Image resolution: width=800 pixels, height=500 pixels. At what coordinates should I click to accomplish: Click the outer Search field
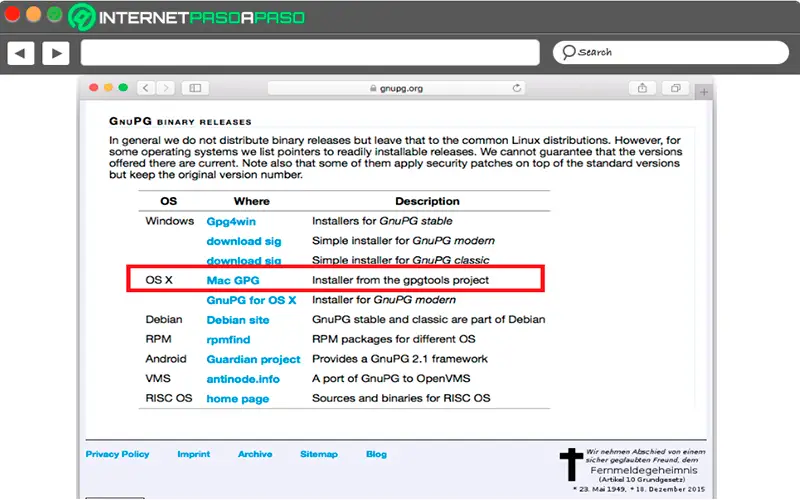(x=670, y=53)
